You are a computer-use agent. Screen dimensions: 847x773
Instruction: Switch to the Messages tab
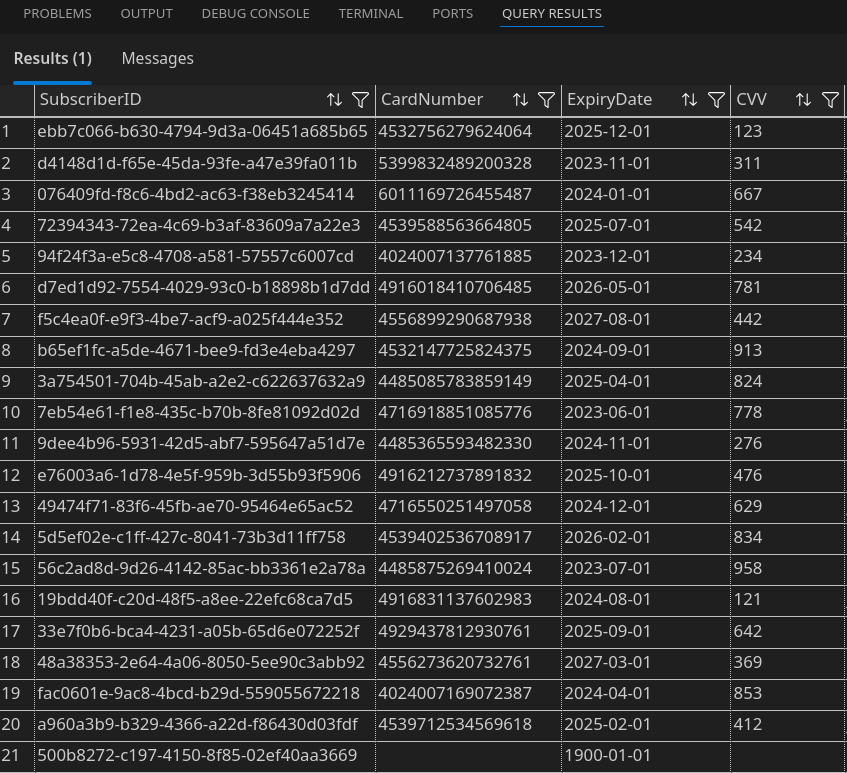[157, 59]
